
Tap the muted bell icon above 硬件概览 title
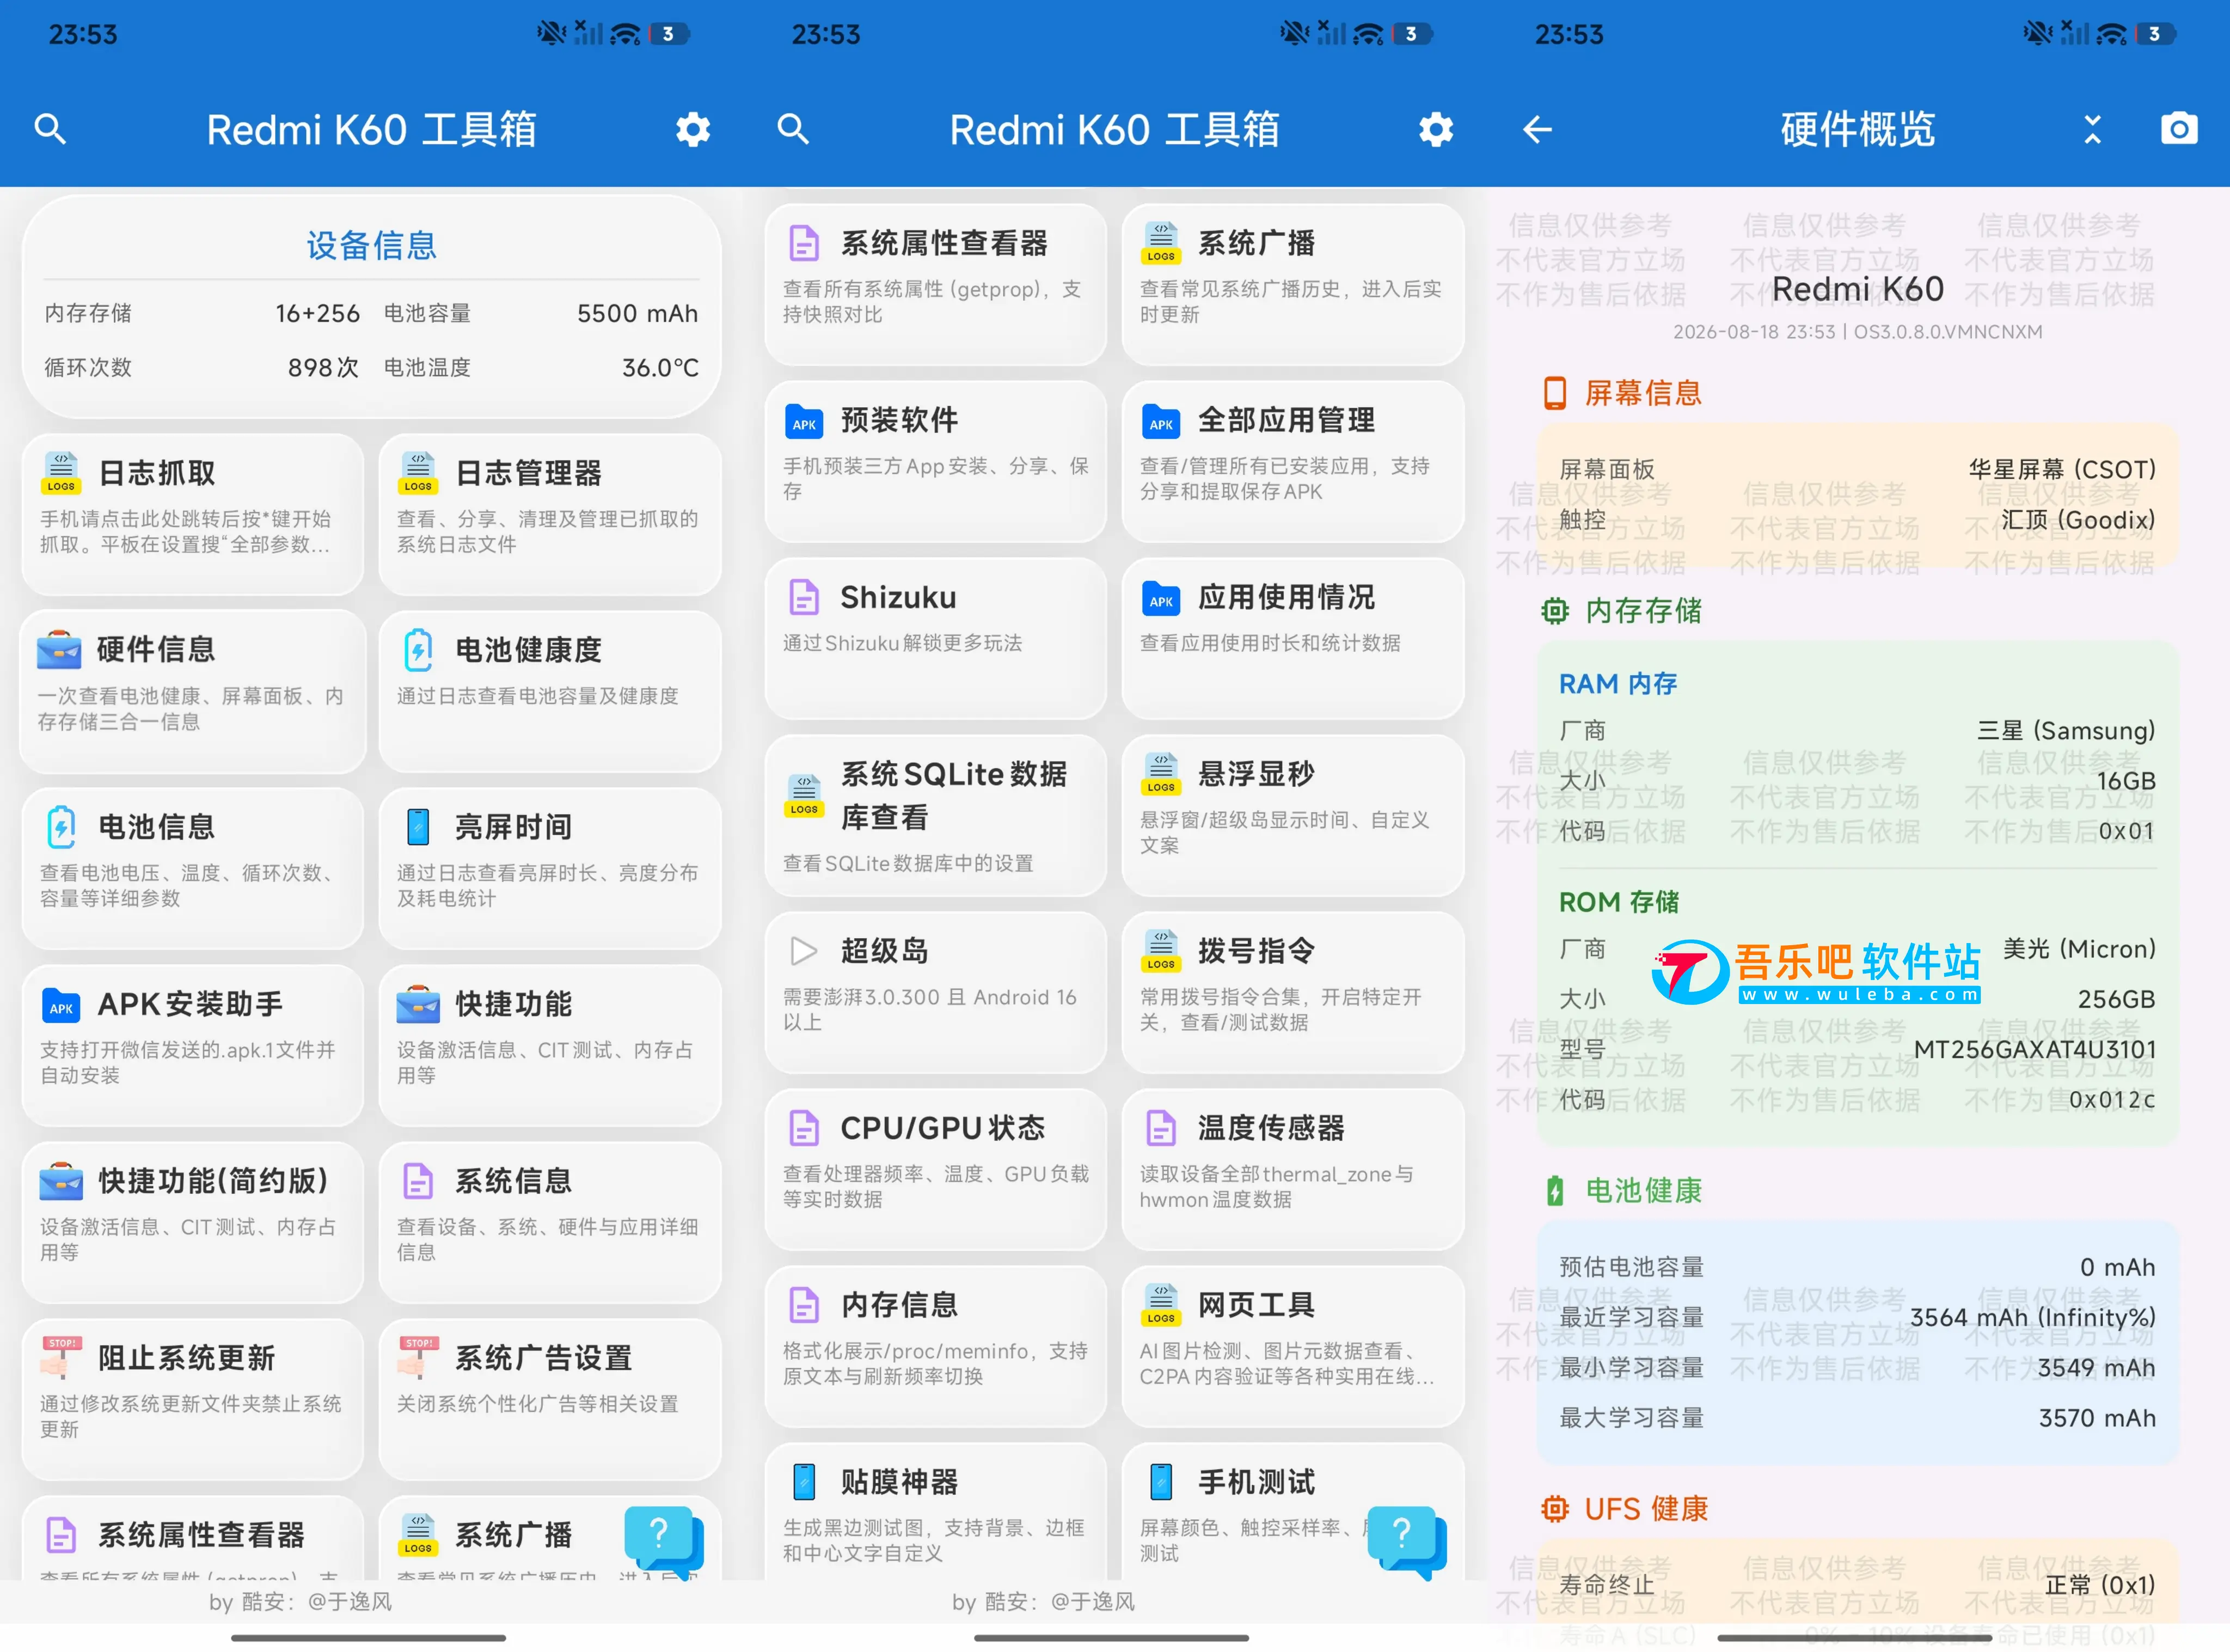tap(2038, 33)
